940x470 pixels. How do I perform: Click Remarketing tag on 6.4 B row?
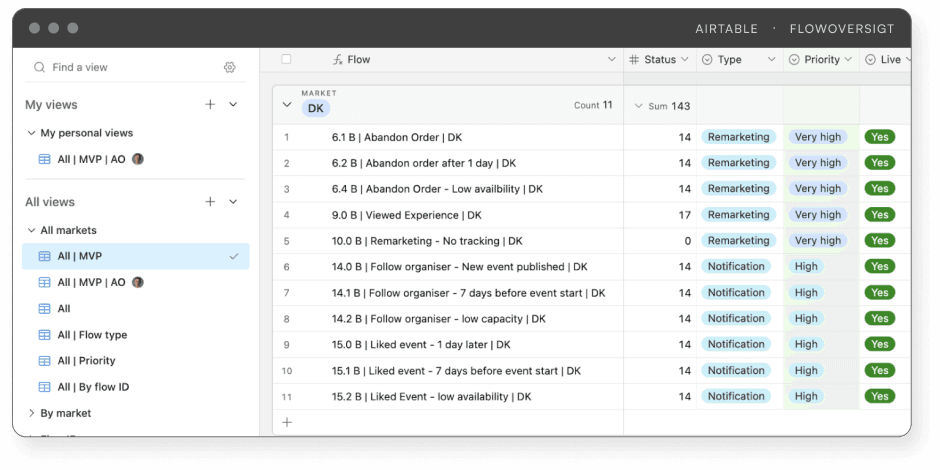[x=739, y=188]
